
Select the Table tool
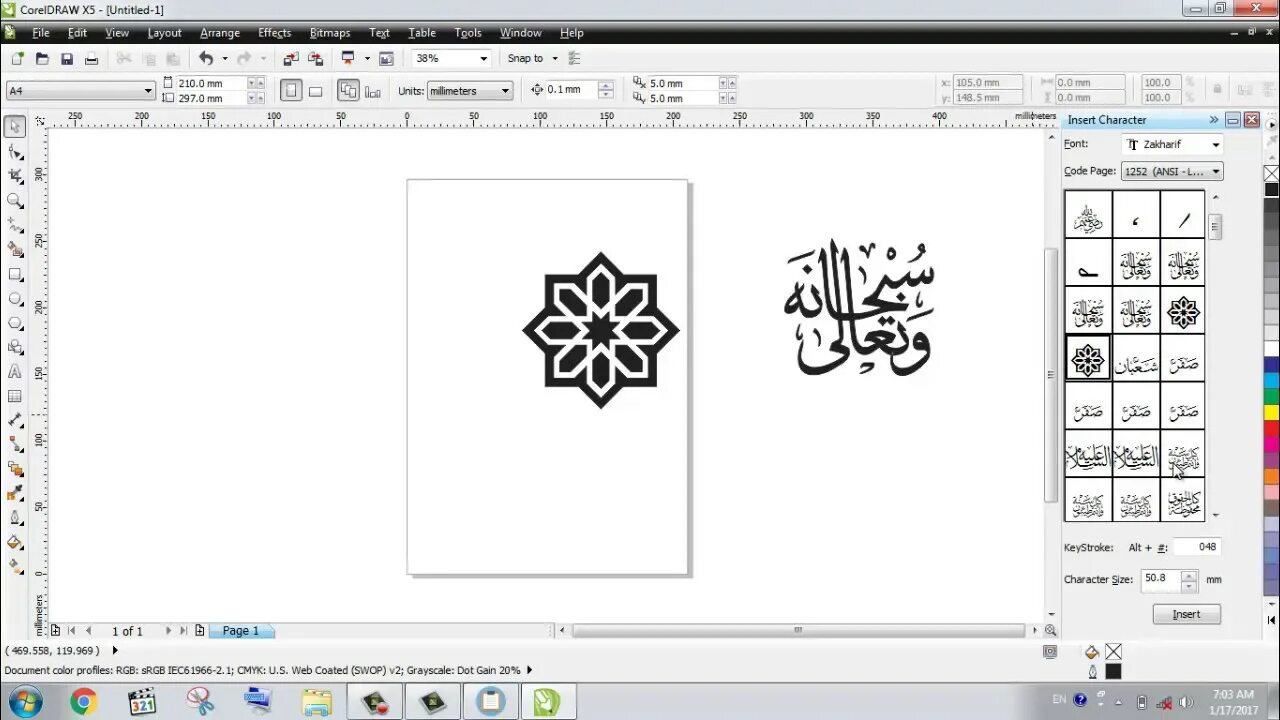[x=15, y=396]
